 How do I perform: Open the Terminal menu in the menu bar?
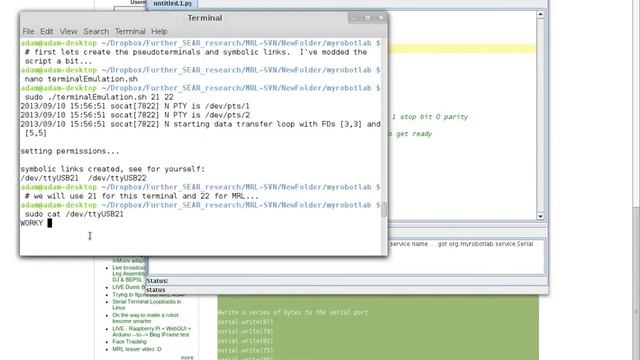click(x=130, y=31)
